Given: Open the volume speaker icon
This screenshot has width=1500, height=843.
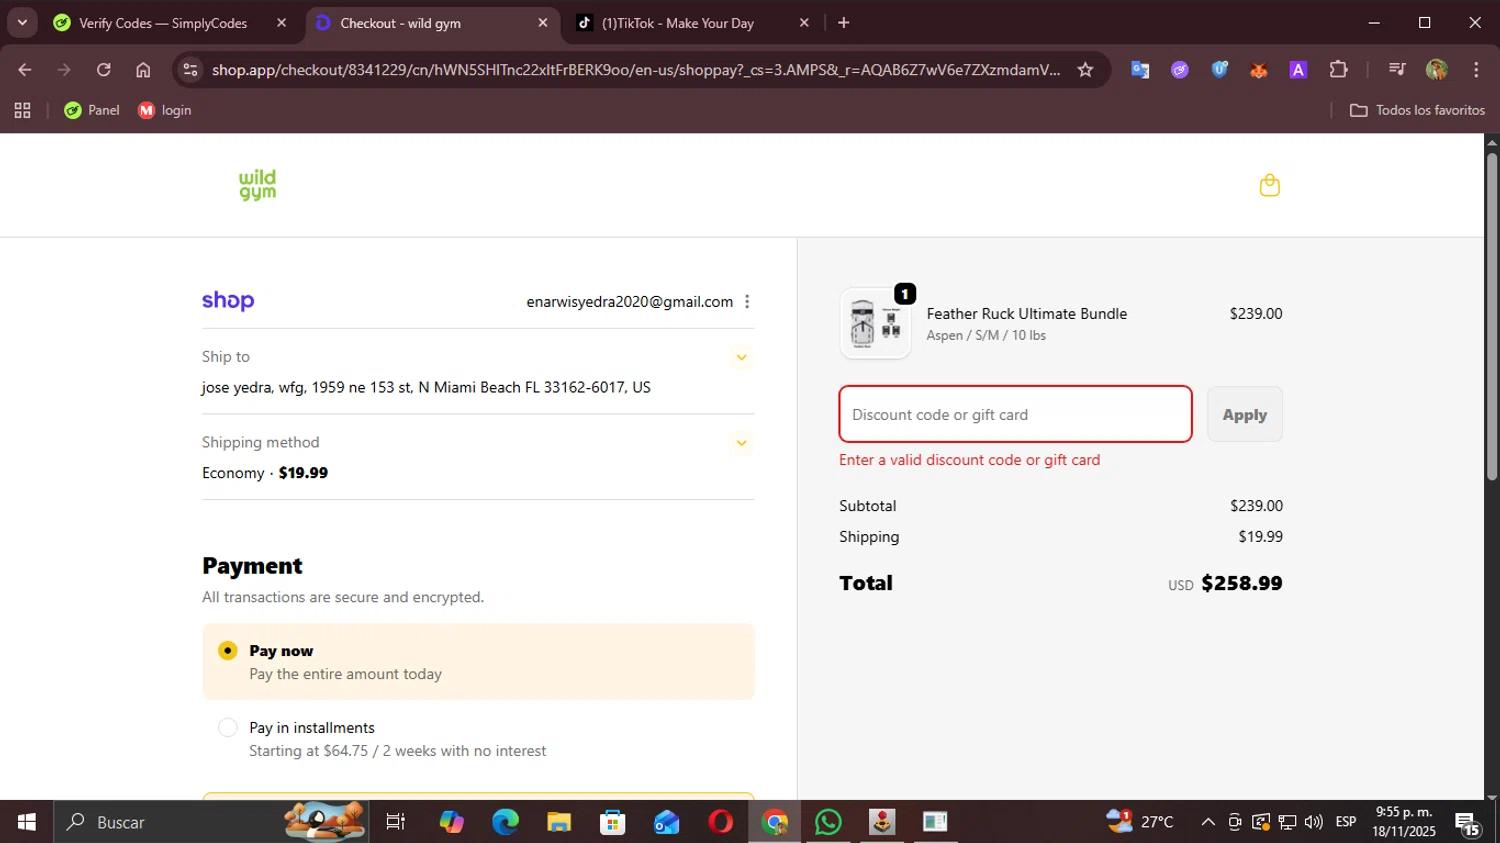Looking at the screenshot, I should point(1314,822).
